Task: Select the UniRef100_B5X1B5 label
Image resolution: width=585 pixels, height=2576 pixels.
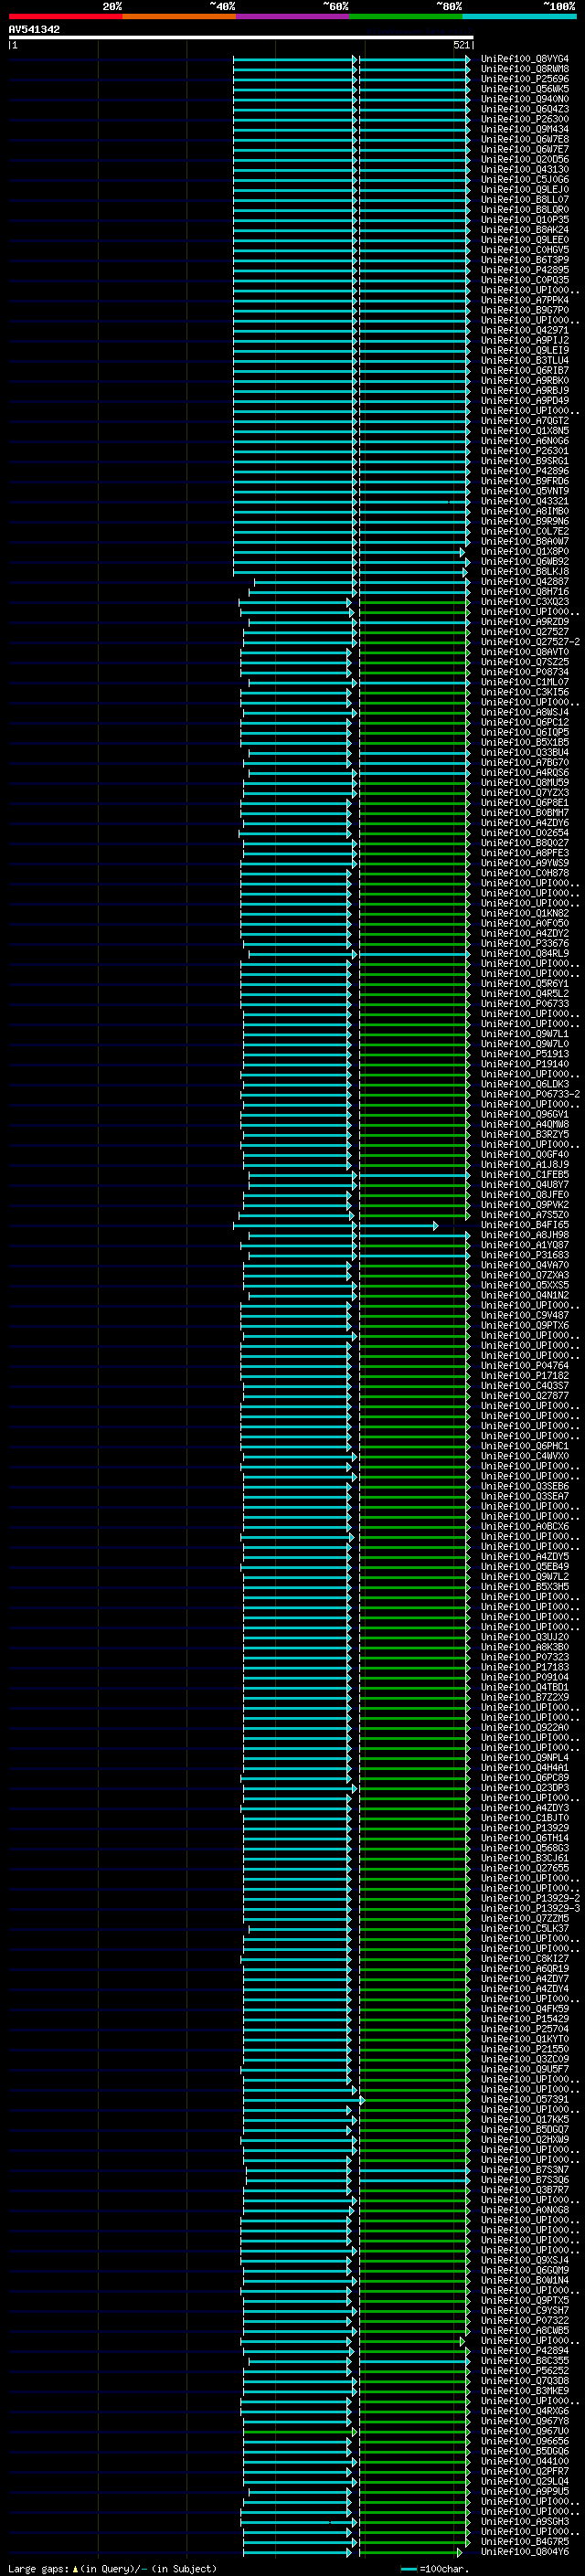Action: [x=525, y=743]
